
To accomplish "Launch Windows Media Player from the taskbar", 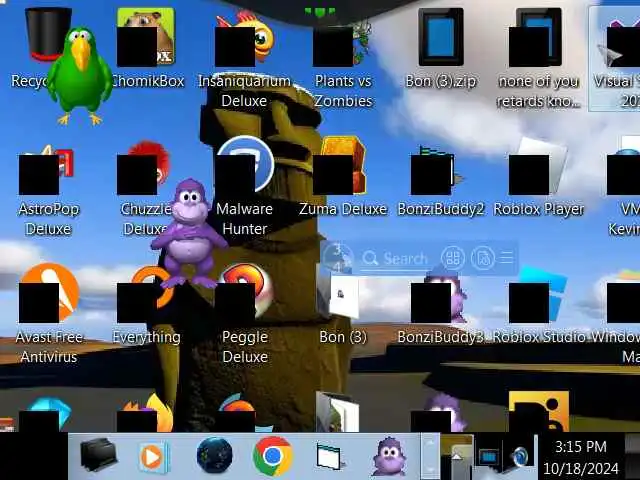I will [x=153, y=457].
